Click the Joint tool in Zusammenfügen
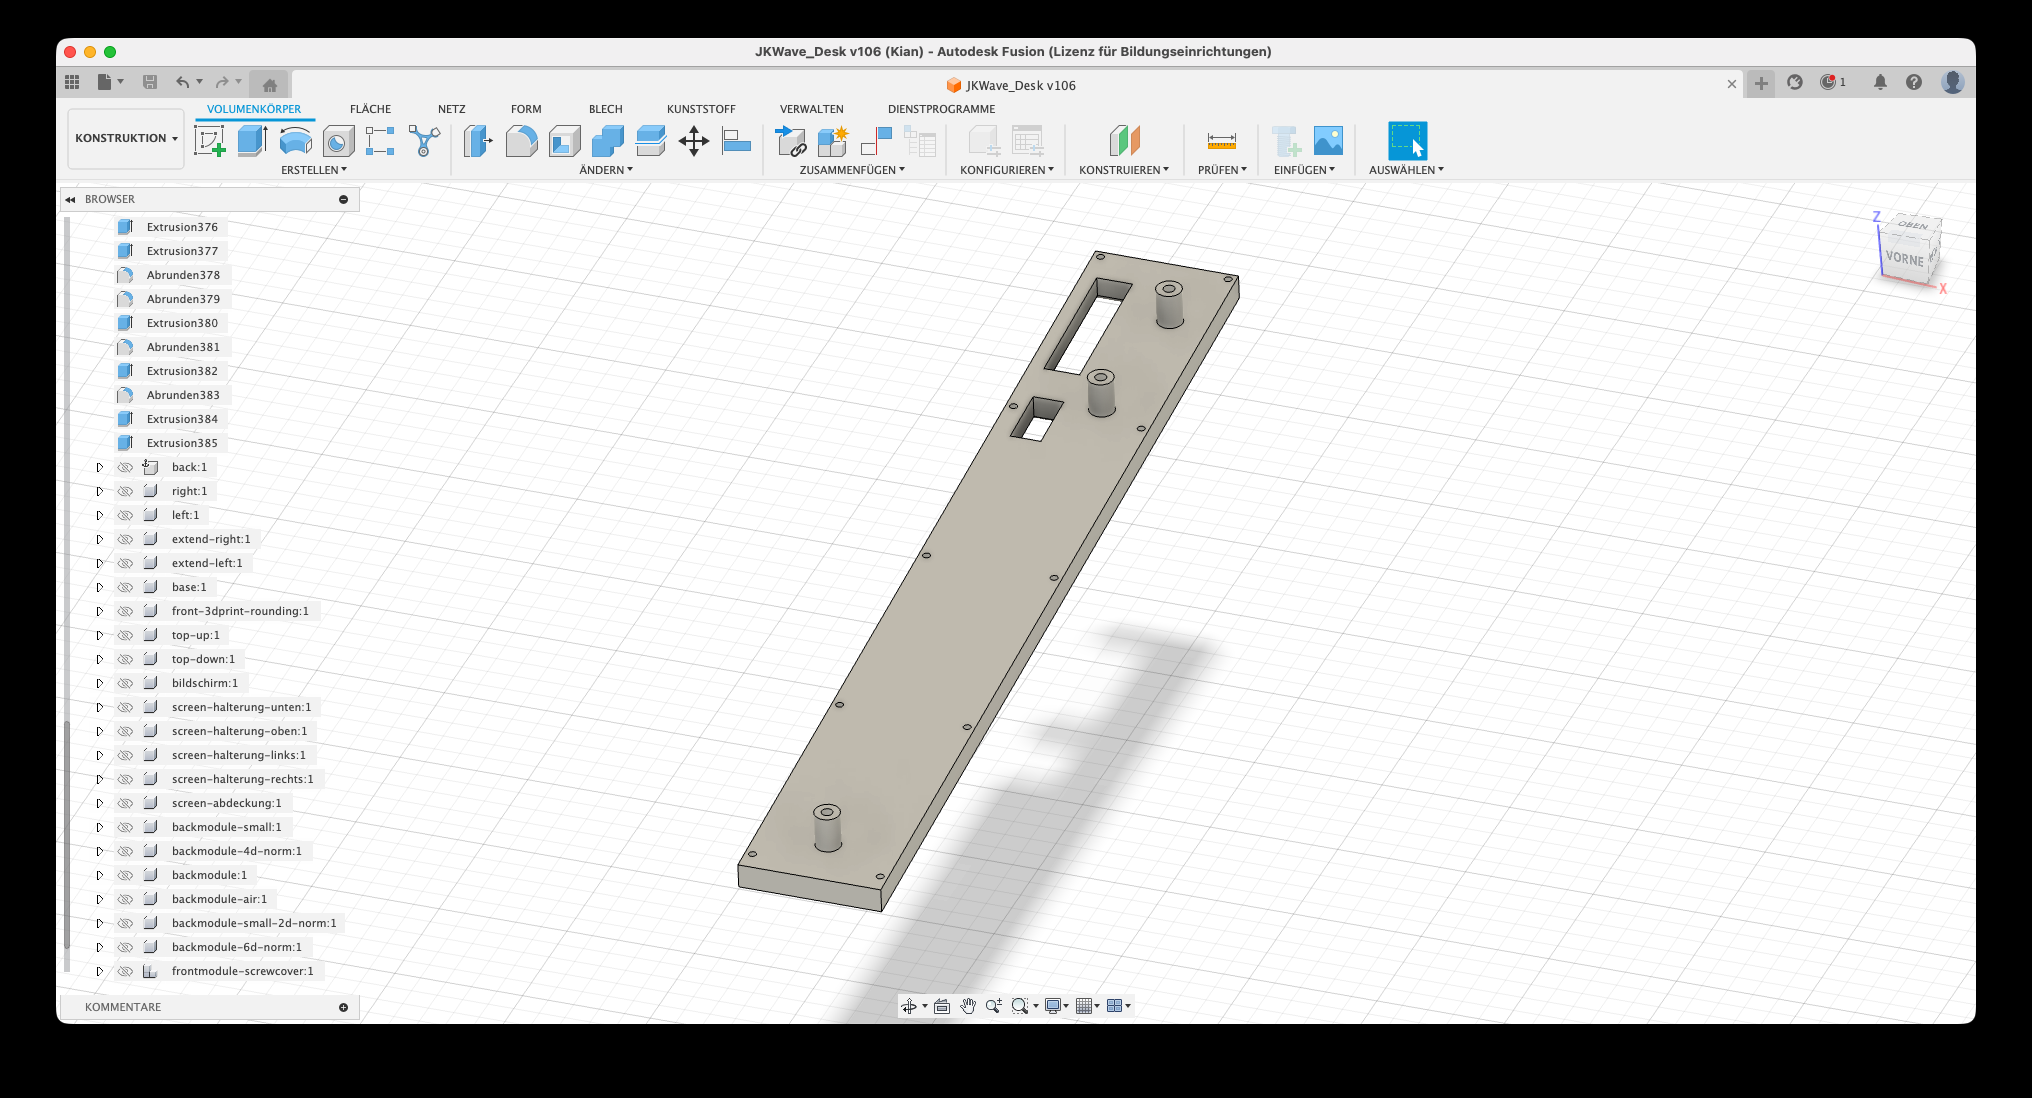The height and width of the screenshot is (1098, 2032). [876, 141]
